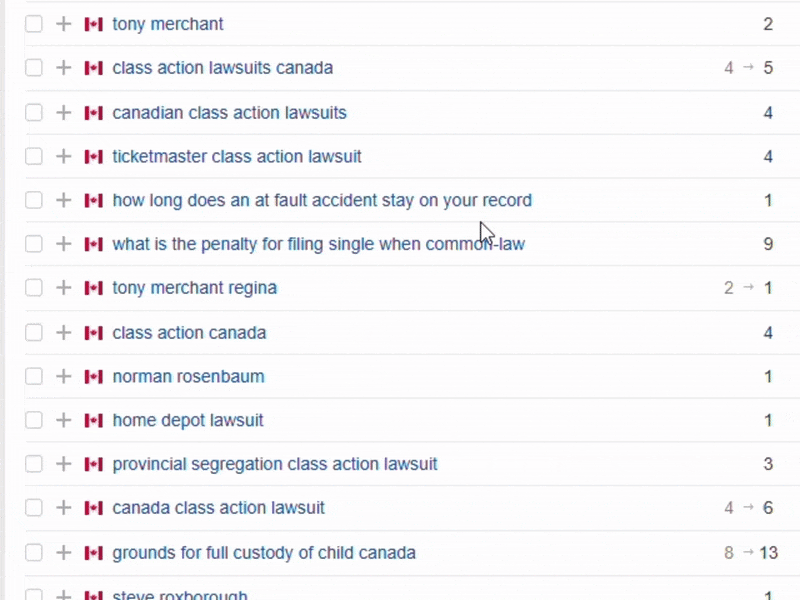Check the provincial segregation class action lawsuit row
800x600 pixels.
point(34,464)
